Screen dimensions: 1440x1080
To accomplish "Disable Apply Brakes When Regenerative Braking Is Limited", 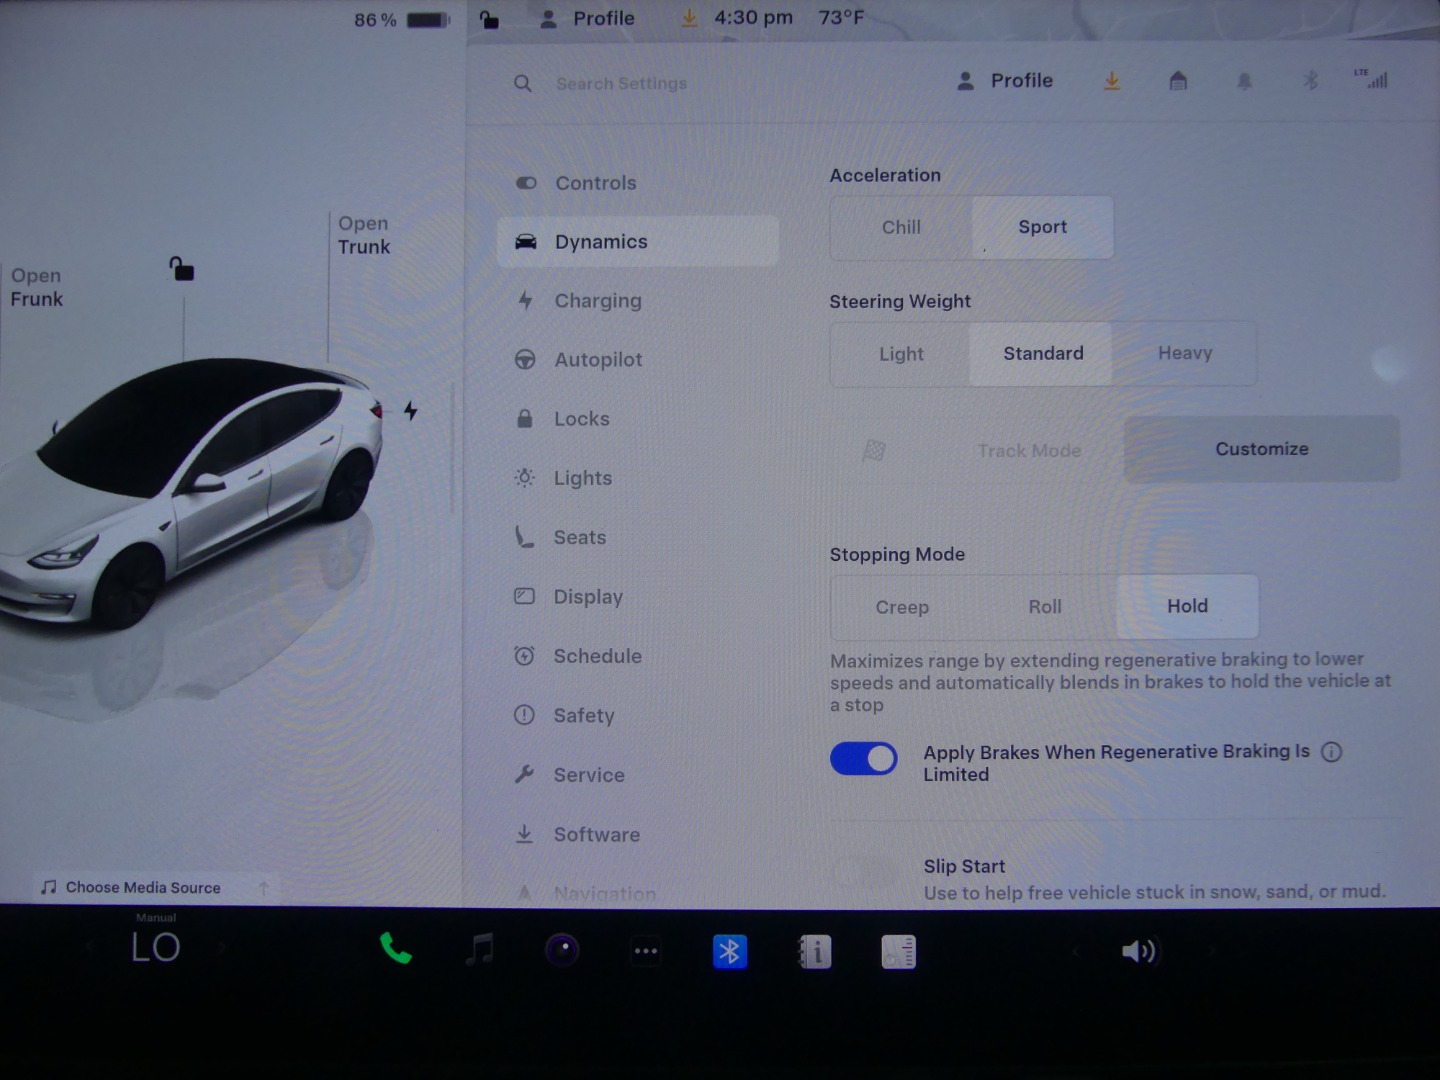I will pyautogui.click(x=863, y=759).
